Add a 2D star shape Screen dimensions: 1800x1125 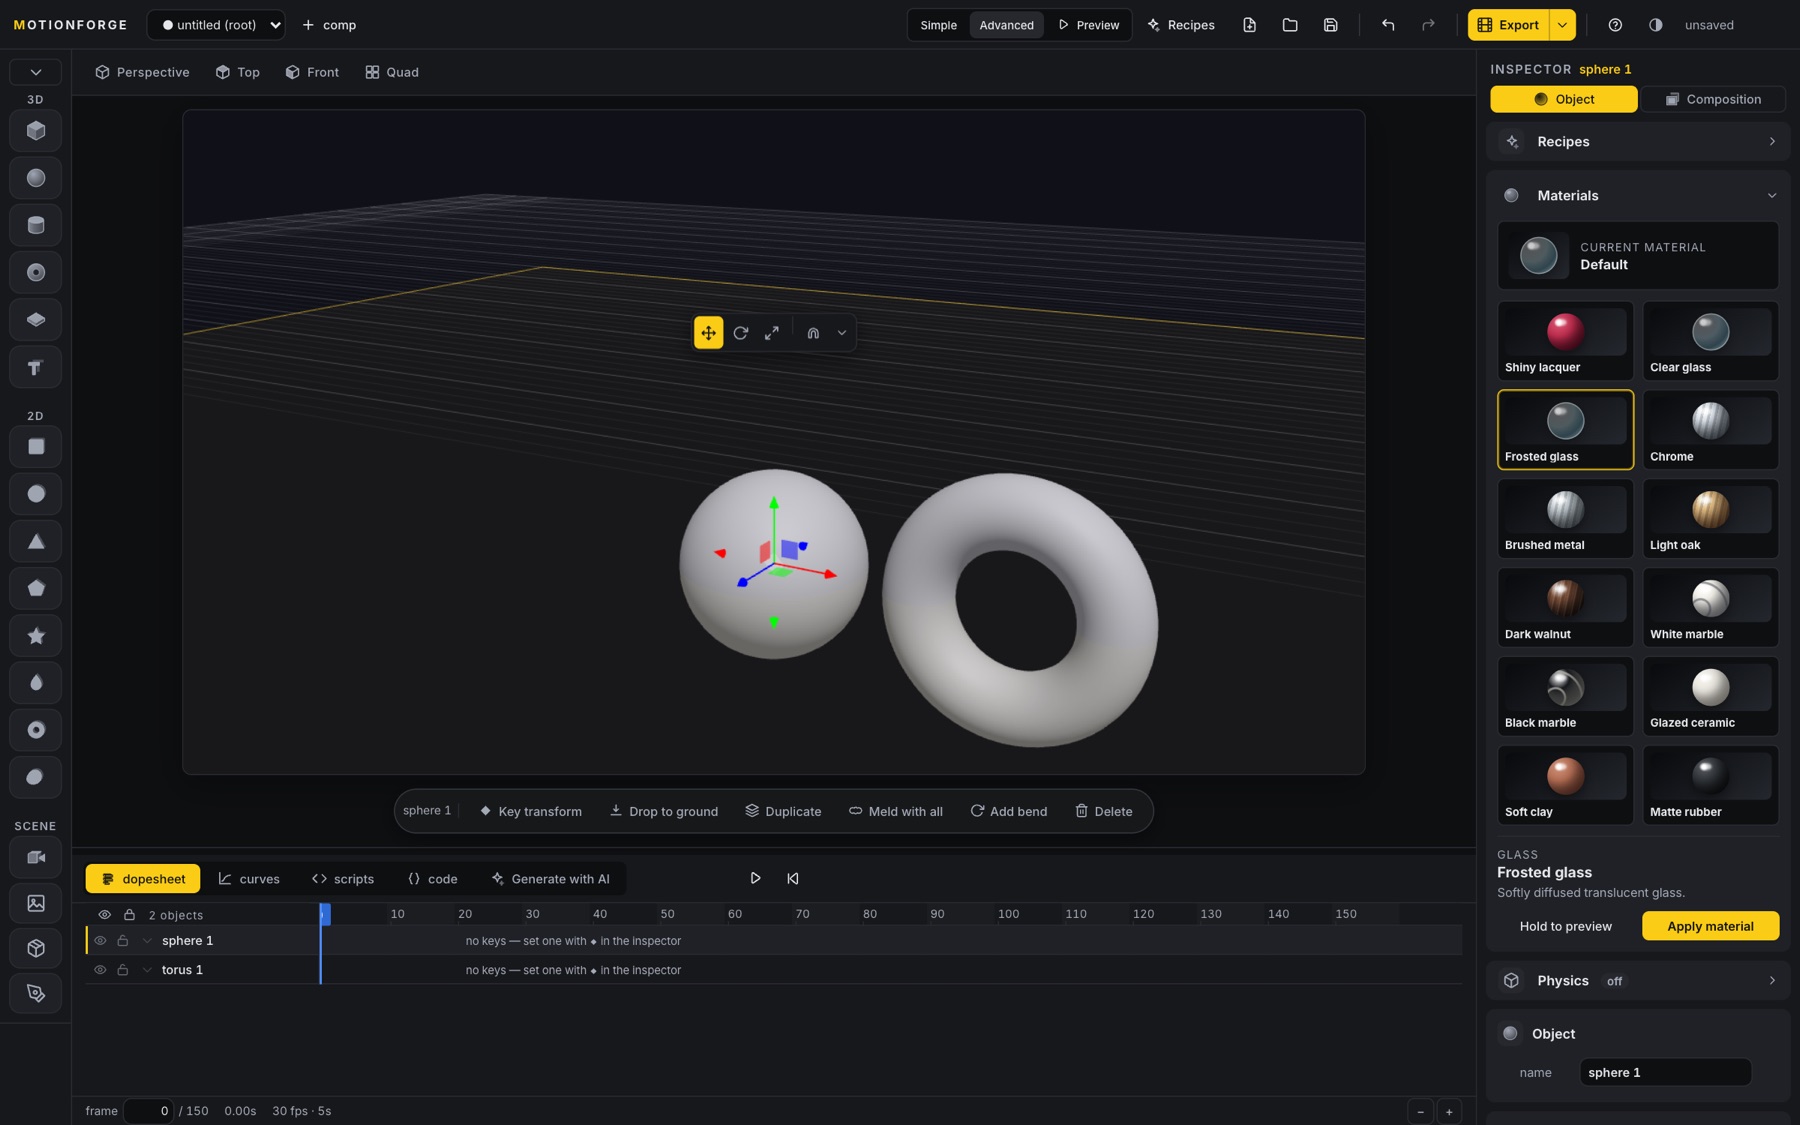(x=36, y=636)
